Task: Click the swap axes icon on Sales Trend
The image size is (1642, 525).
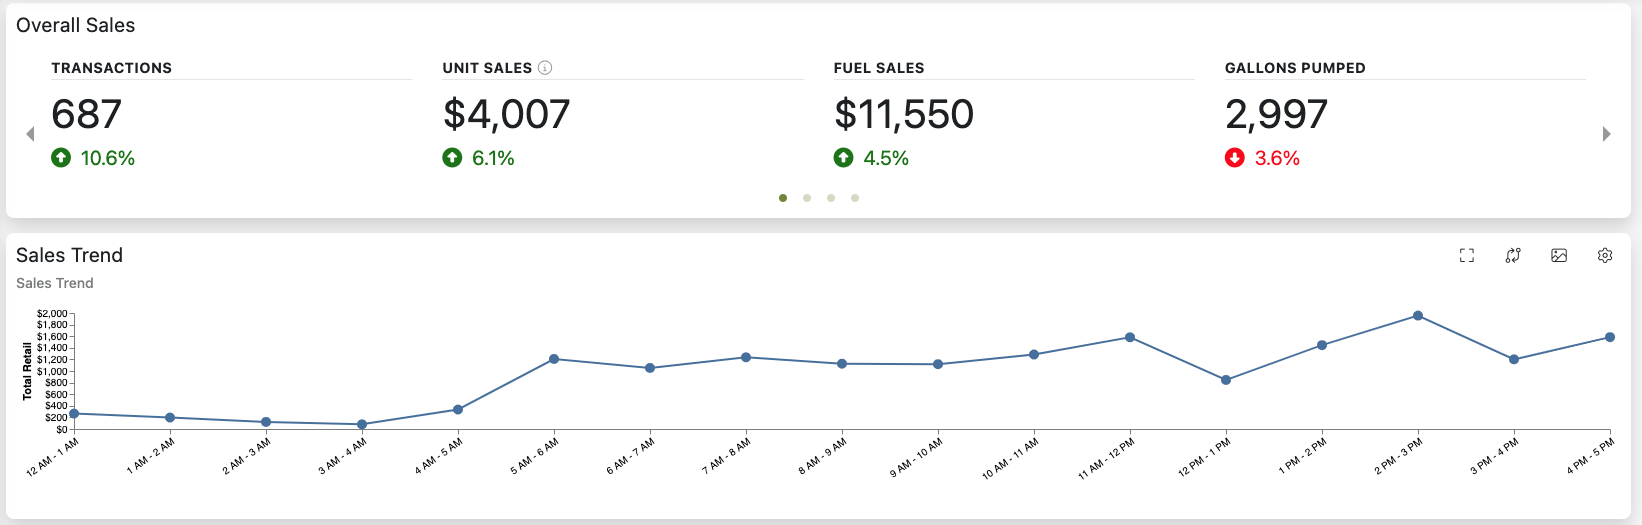Action: 1513,256
